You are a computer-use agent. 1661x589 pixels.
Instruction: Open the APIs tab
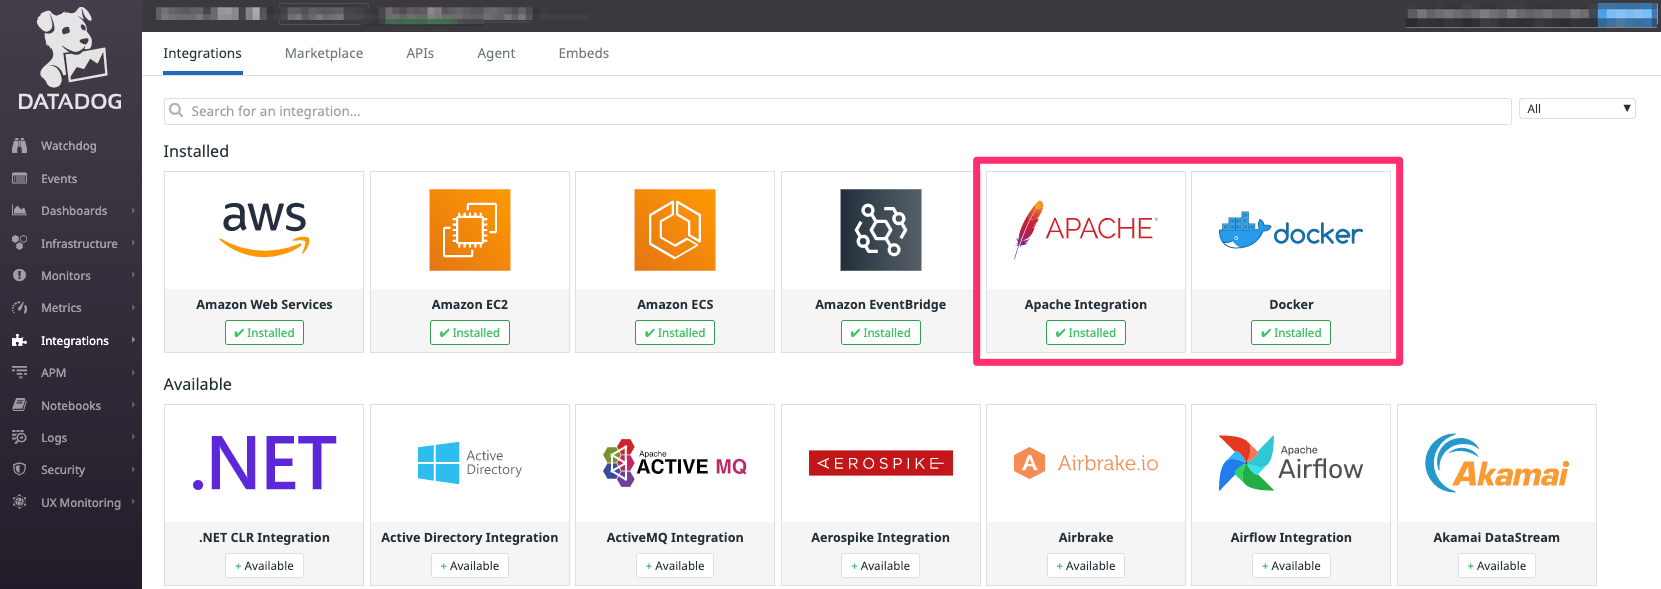pyautogui.click(x=420, y=54)
